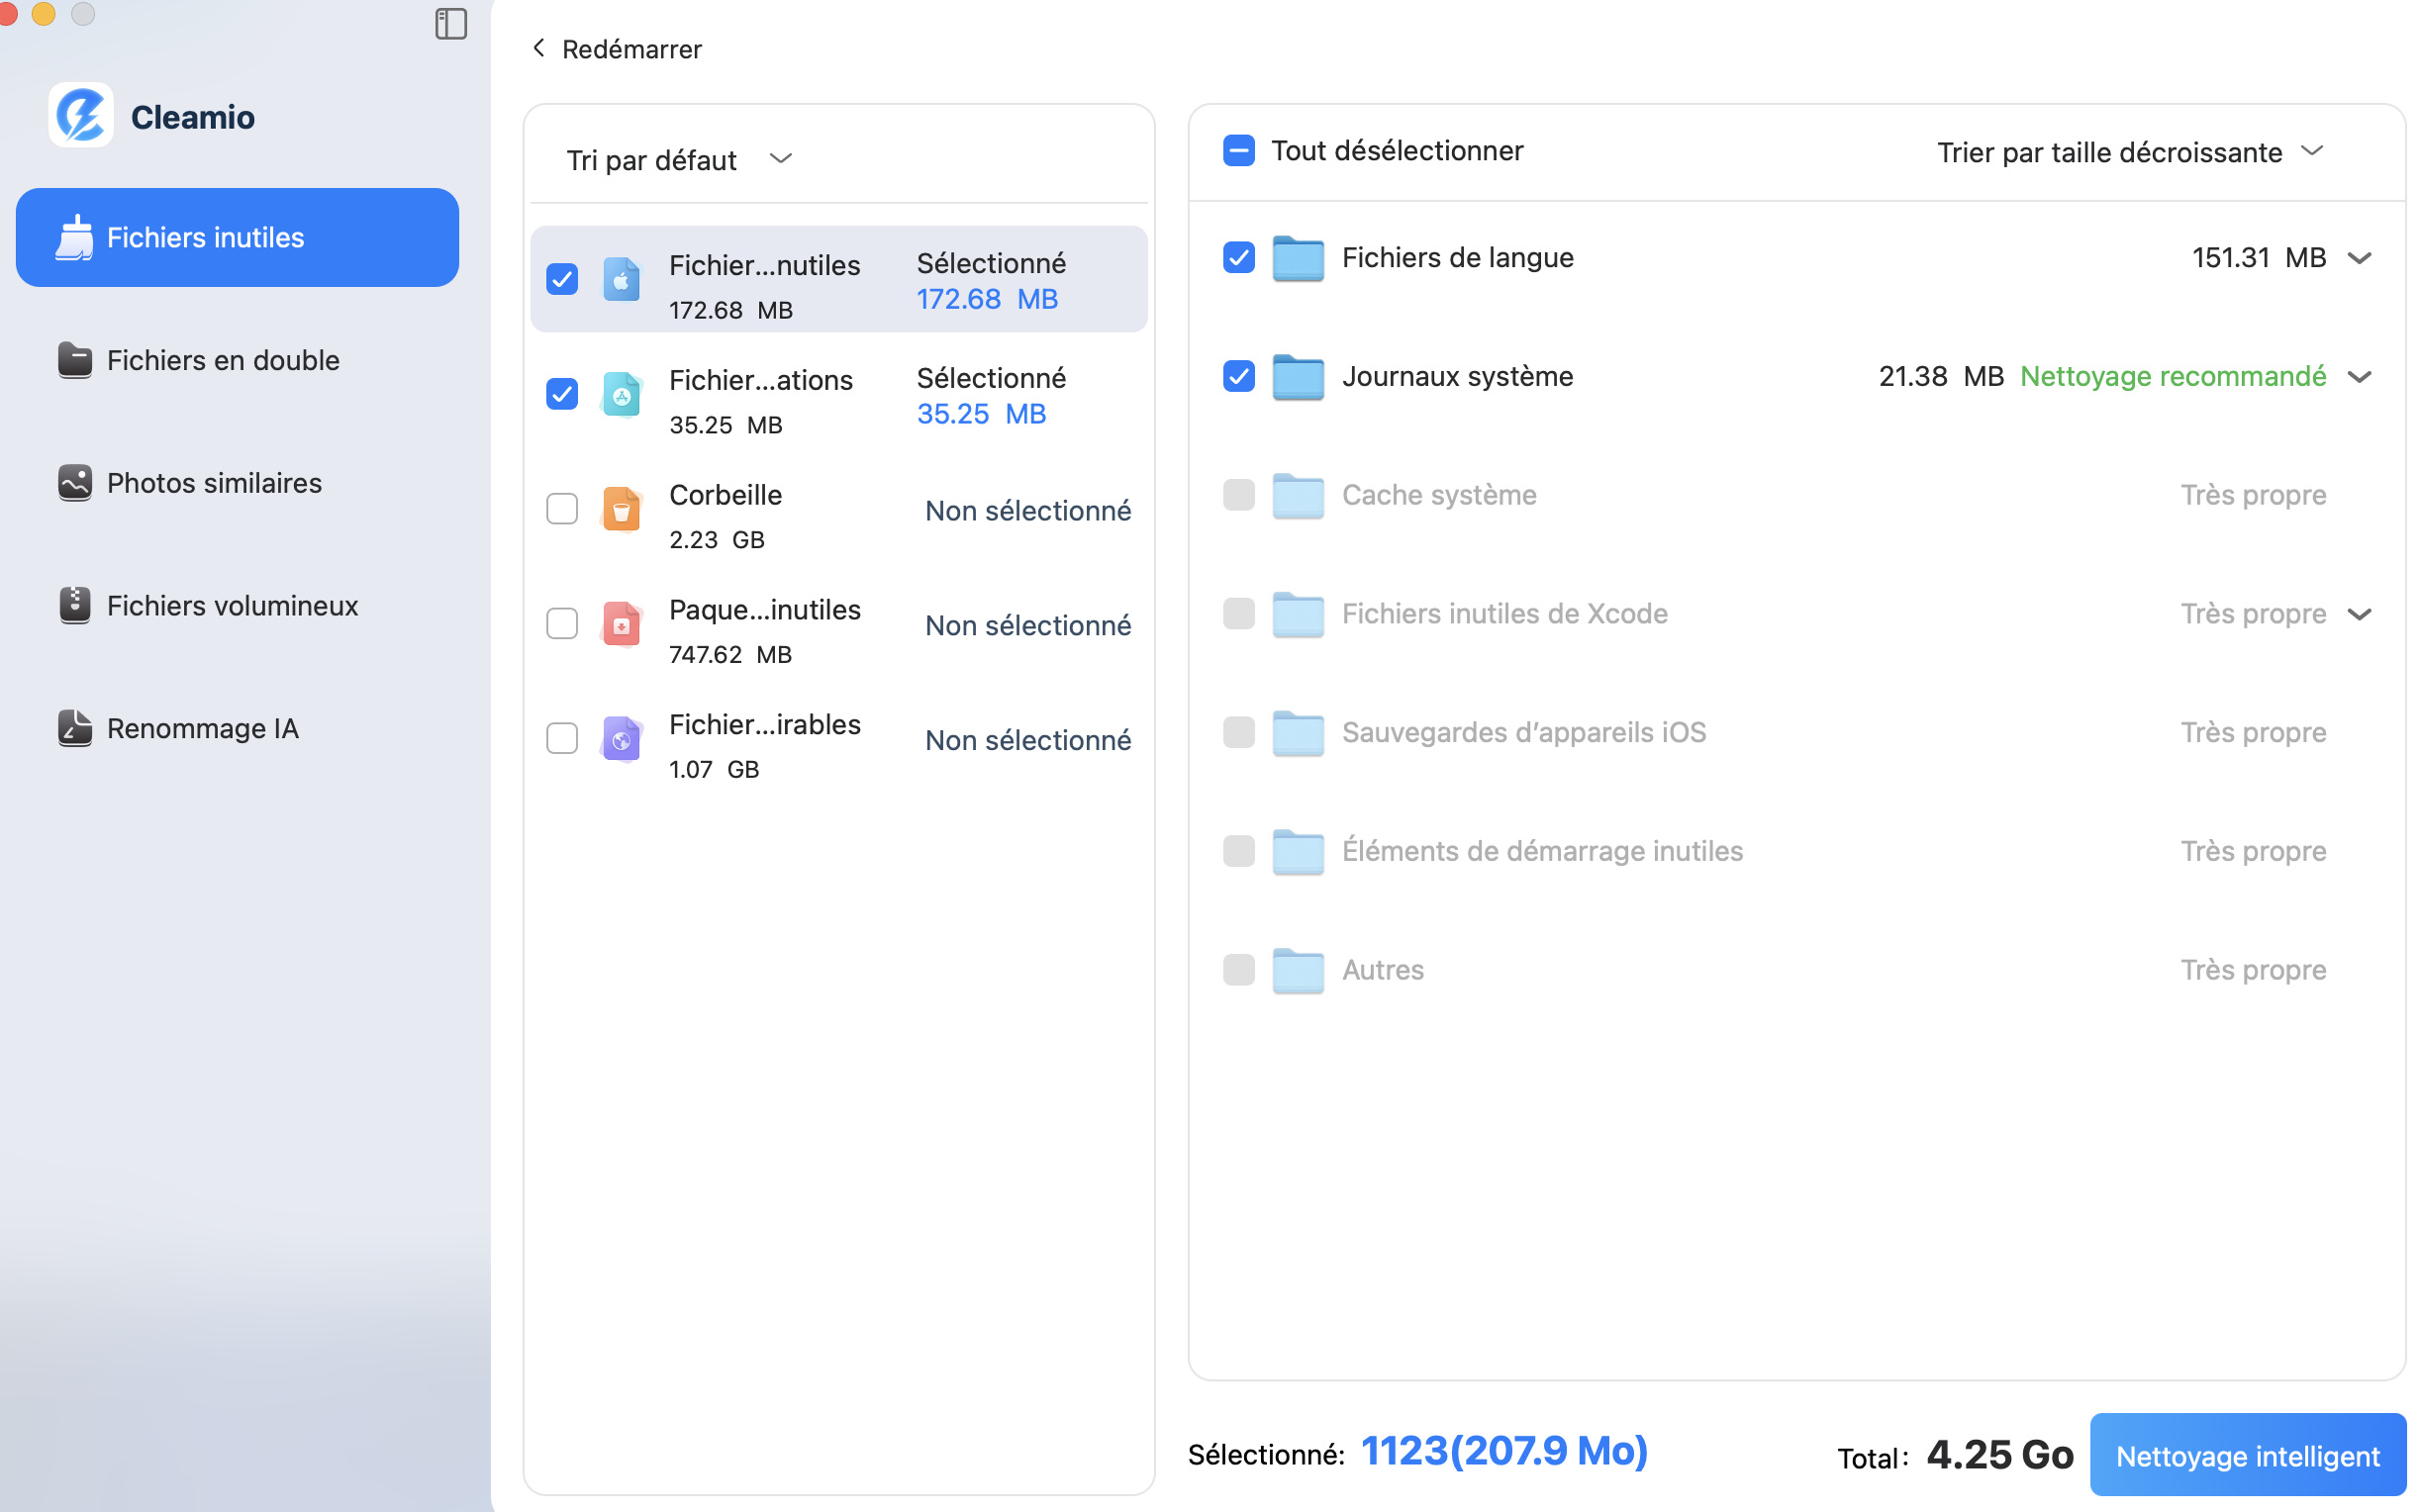Uncheck the Fichiers de langue checkbox
The width and height of the screenshot is (2419, 1512).
click(x=1238, y=257)
